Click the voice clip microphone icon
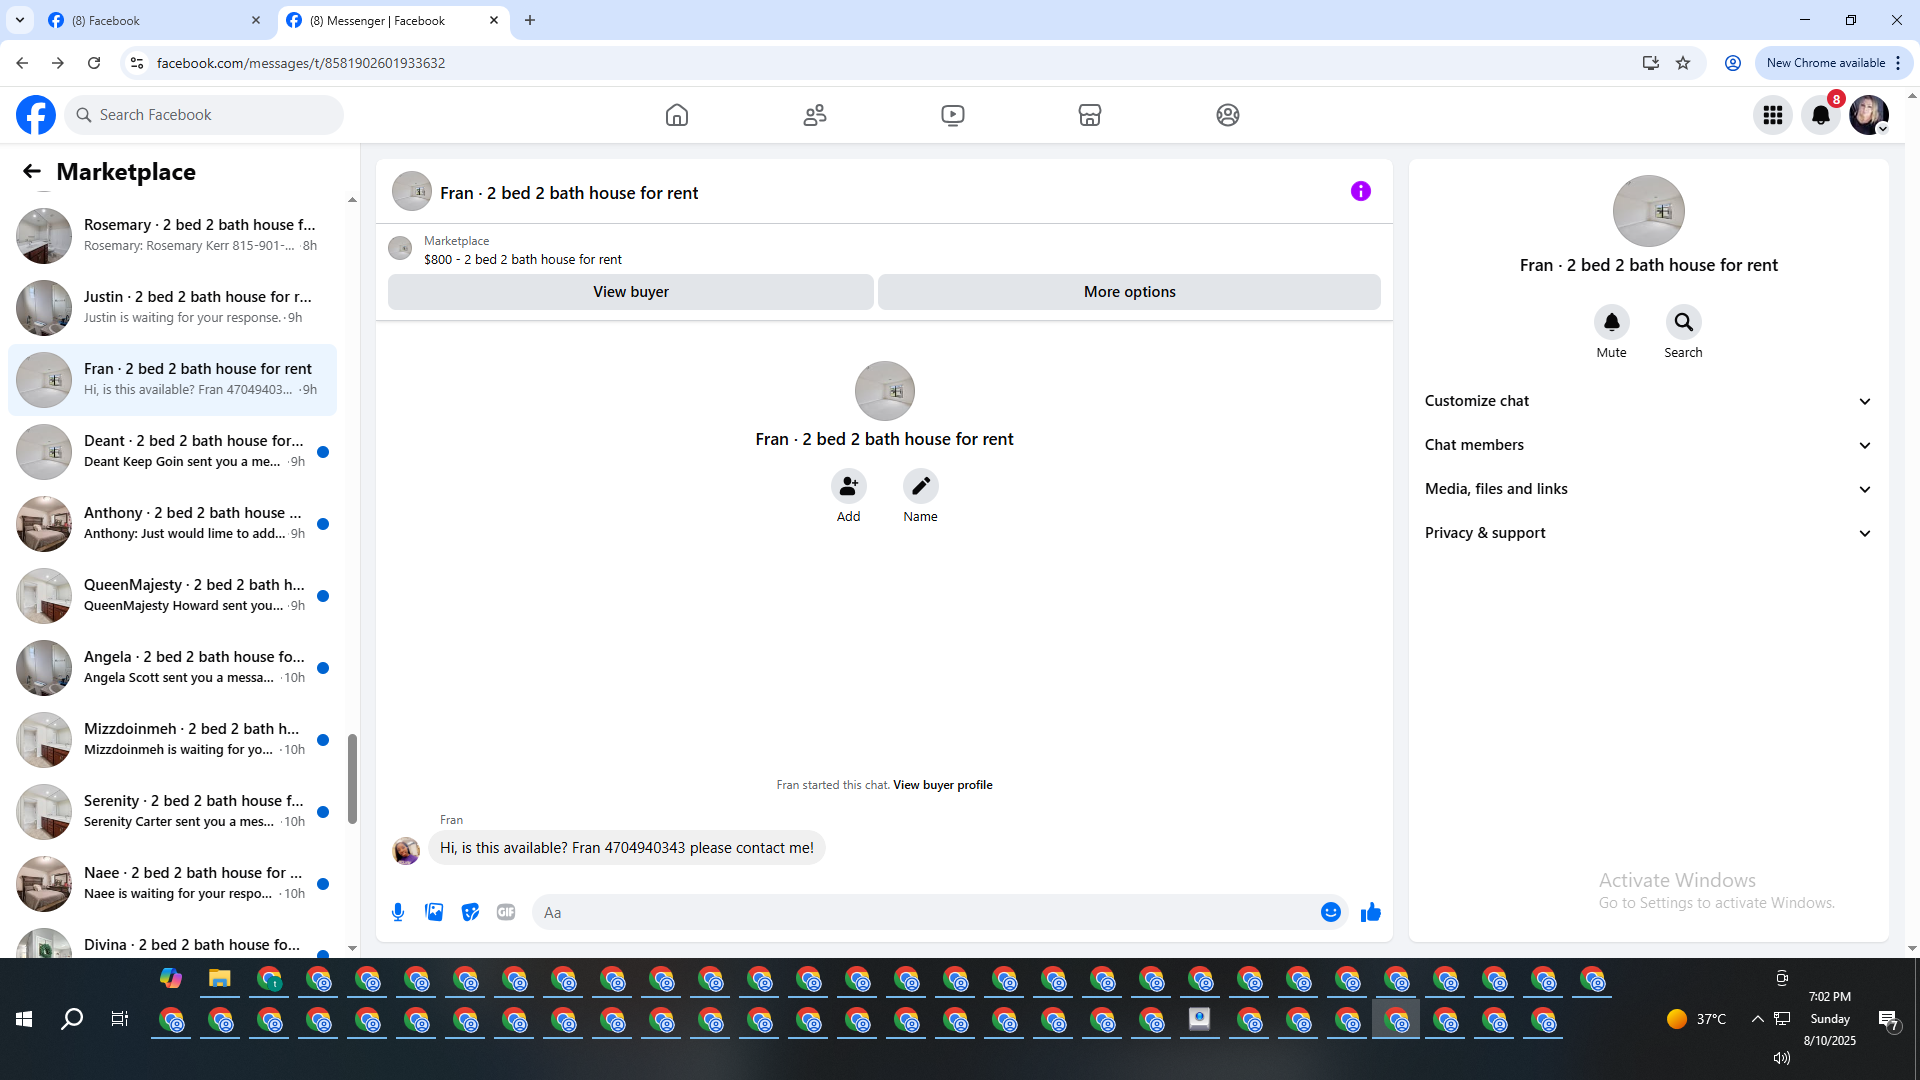 tap(398, 912)
